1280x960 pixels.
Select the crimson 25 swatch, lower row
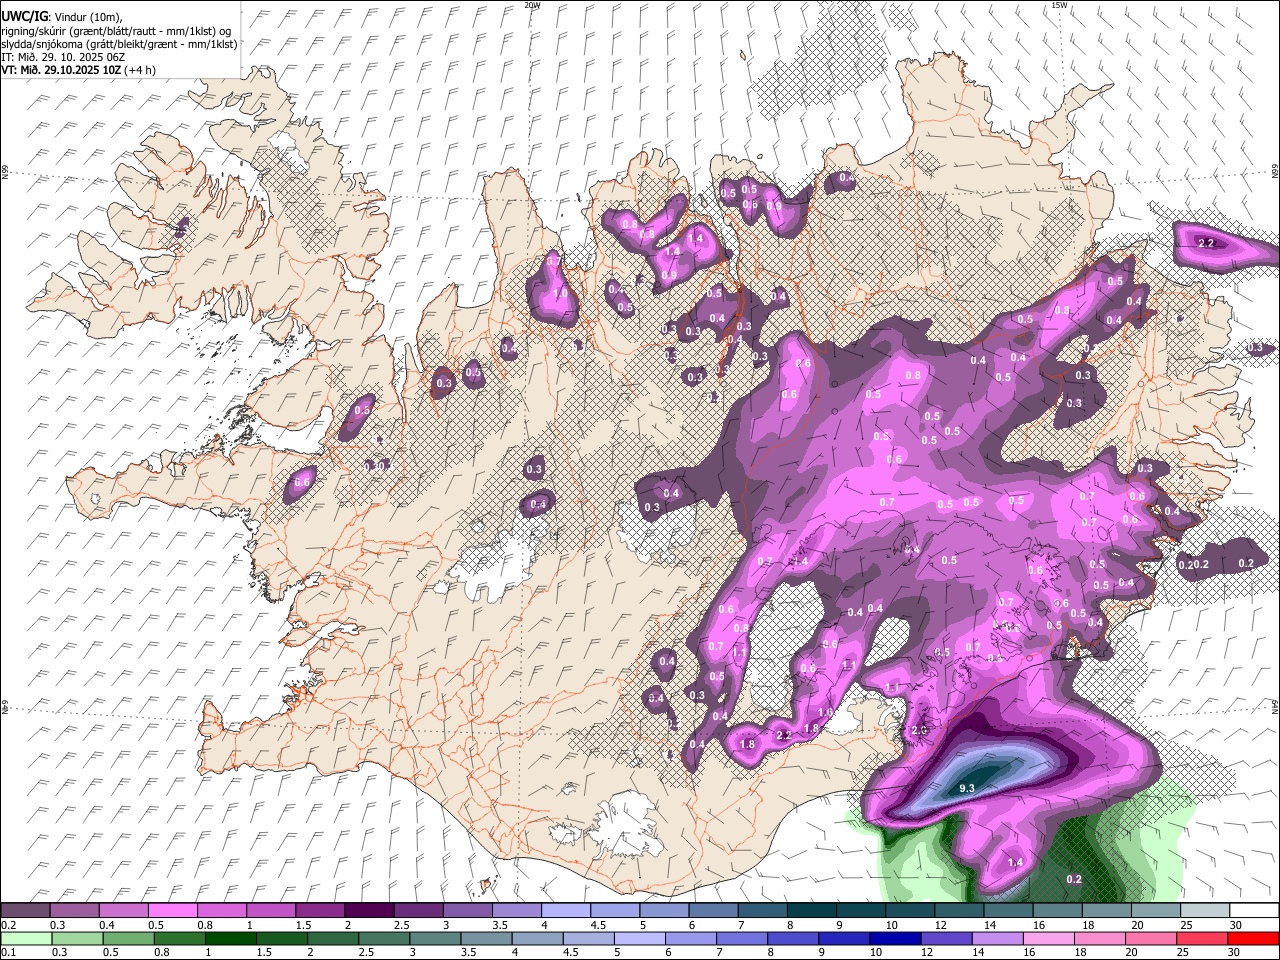pos(1202,939)
